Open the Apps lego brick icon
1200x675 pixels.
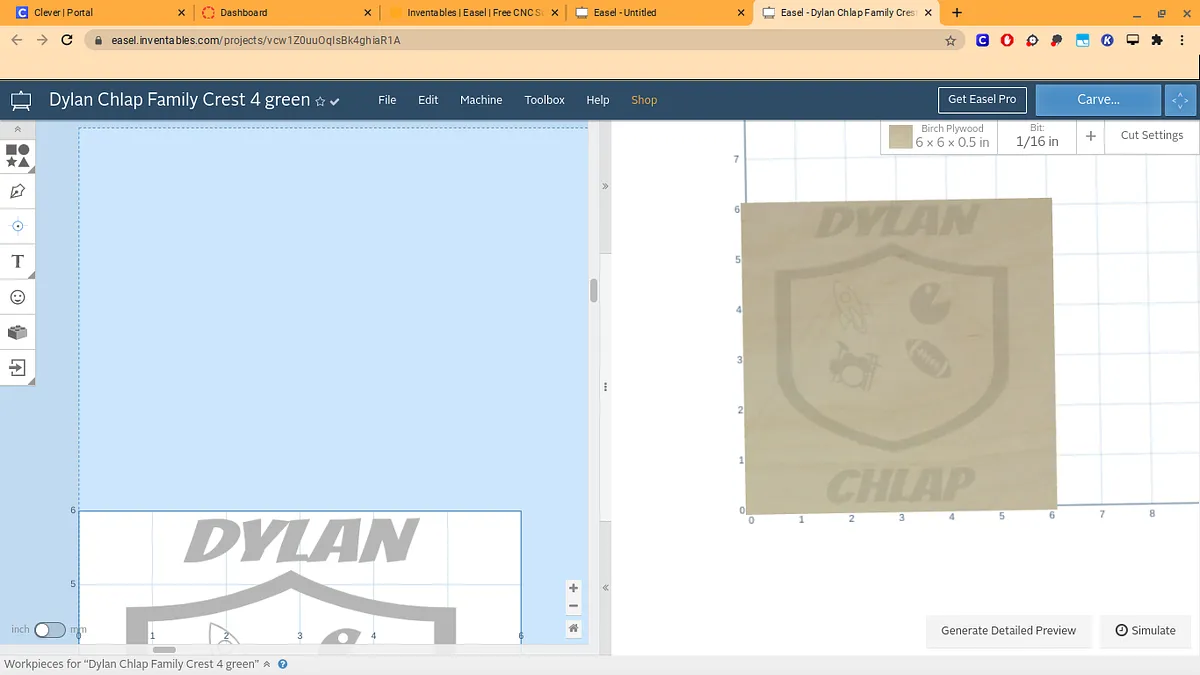[x=17, y=332]
